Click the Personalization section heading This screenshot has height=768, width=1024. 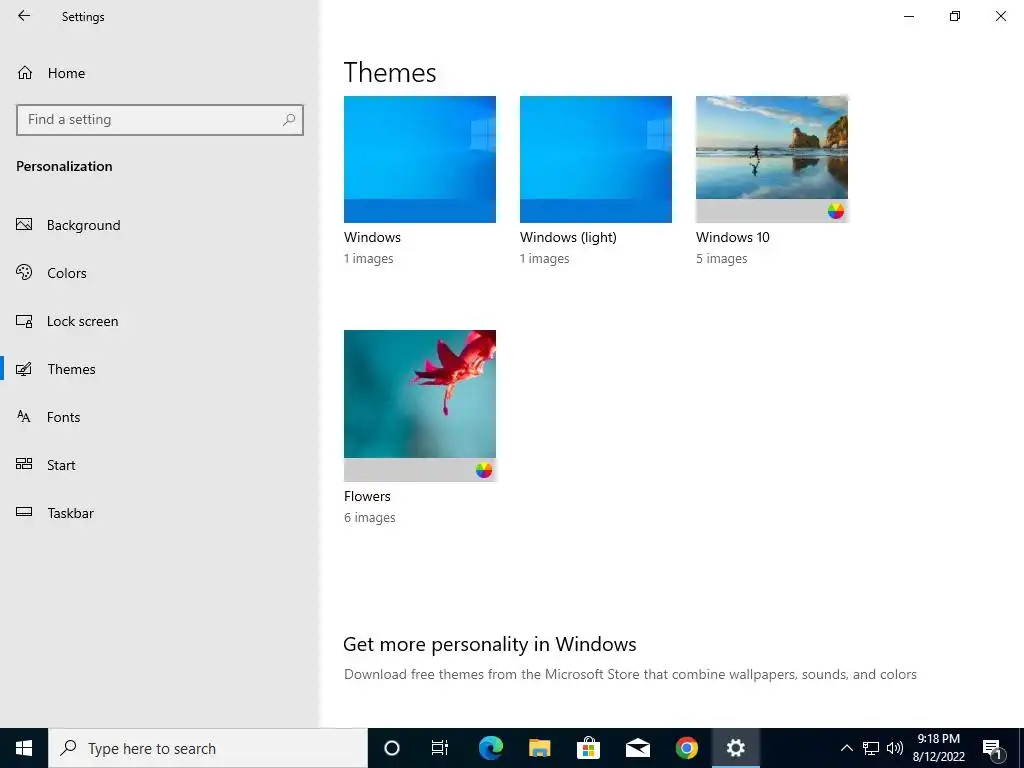click(x=64, y=166)
